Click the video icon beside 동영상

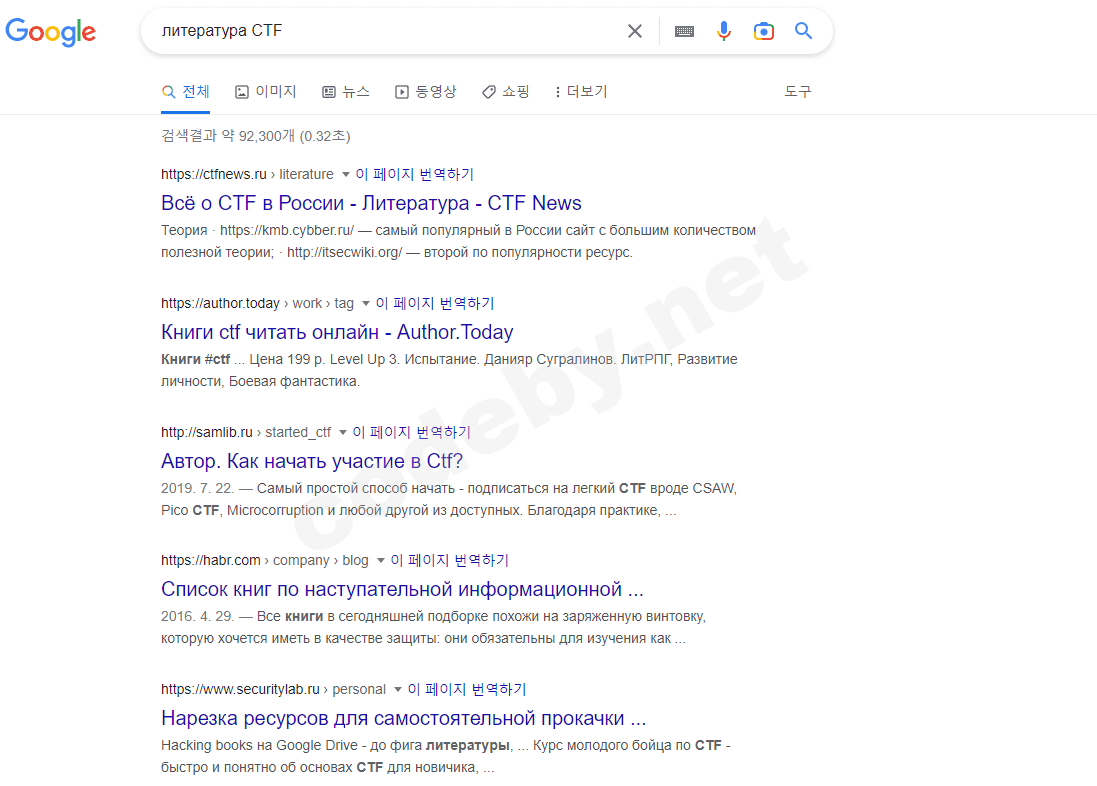[404, 91]
